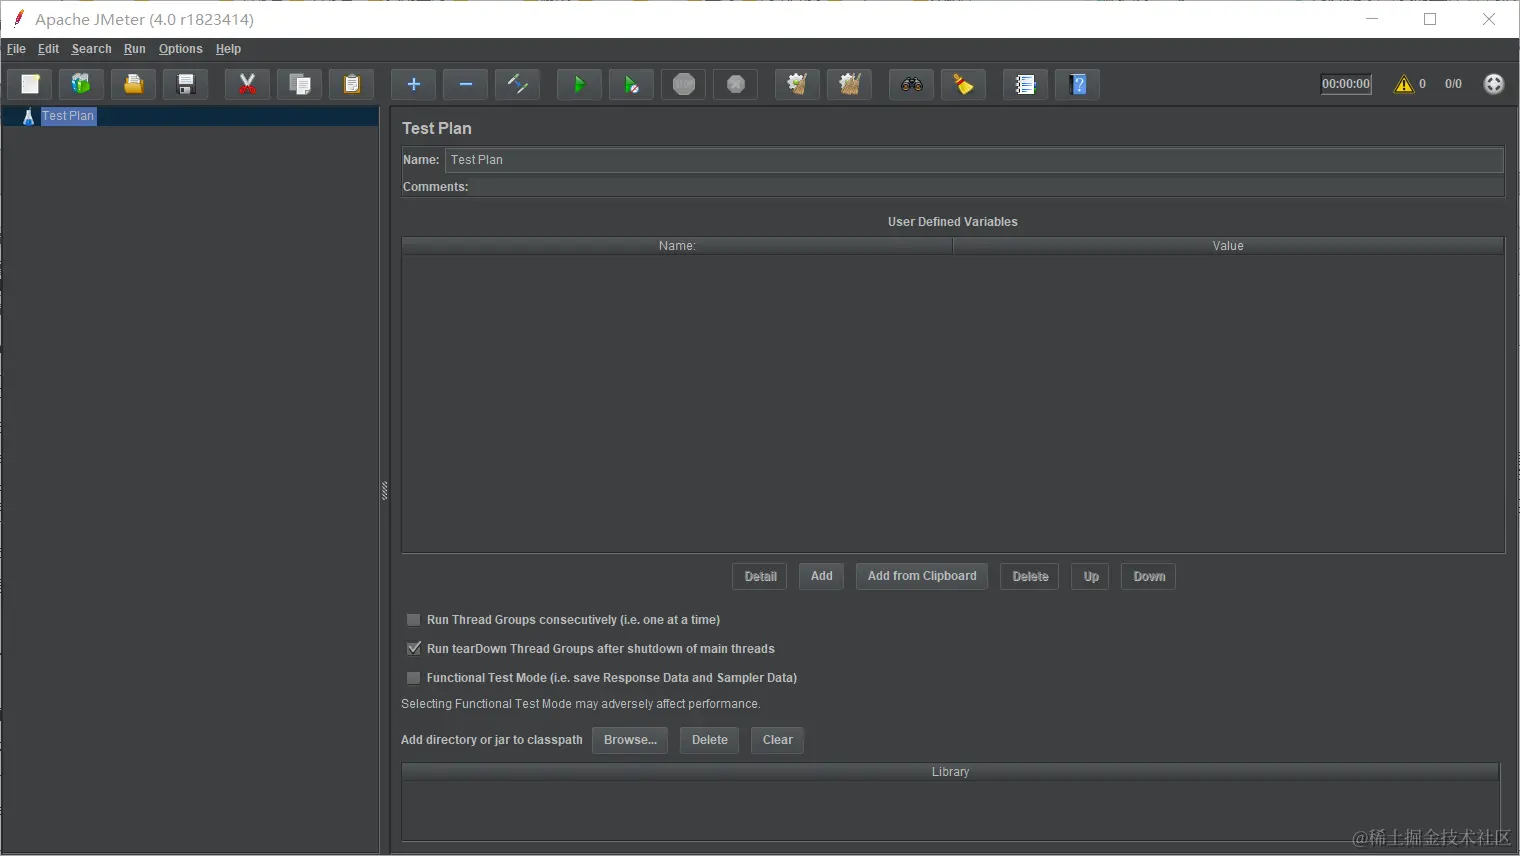Click Delete button under variables table
Image resolution: width=1520 pixels, height=856 pixels.
1030,577
